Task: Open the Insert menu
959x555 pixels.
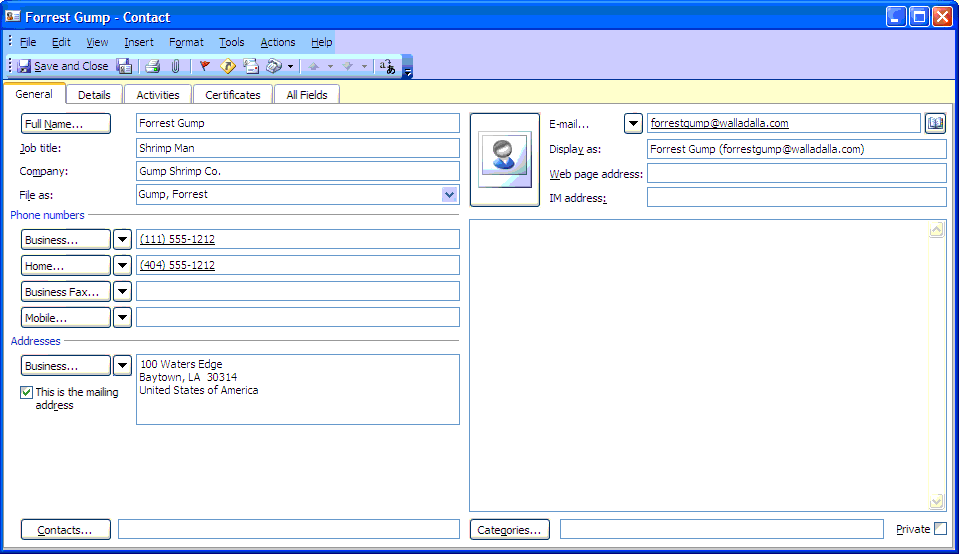Action: point(139,42)
